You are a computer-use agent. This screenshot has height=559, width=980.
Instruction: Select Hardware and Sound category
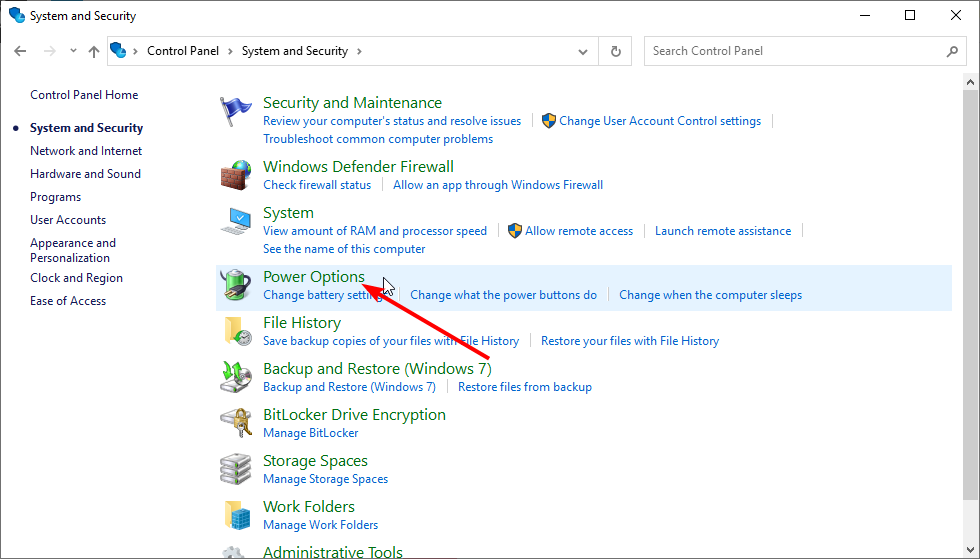click(86, 174)
